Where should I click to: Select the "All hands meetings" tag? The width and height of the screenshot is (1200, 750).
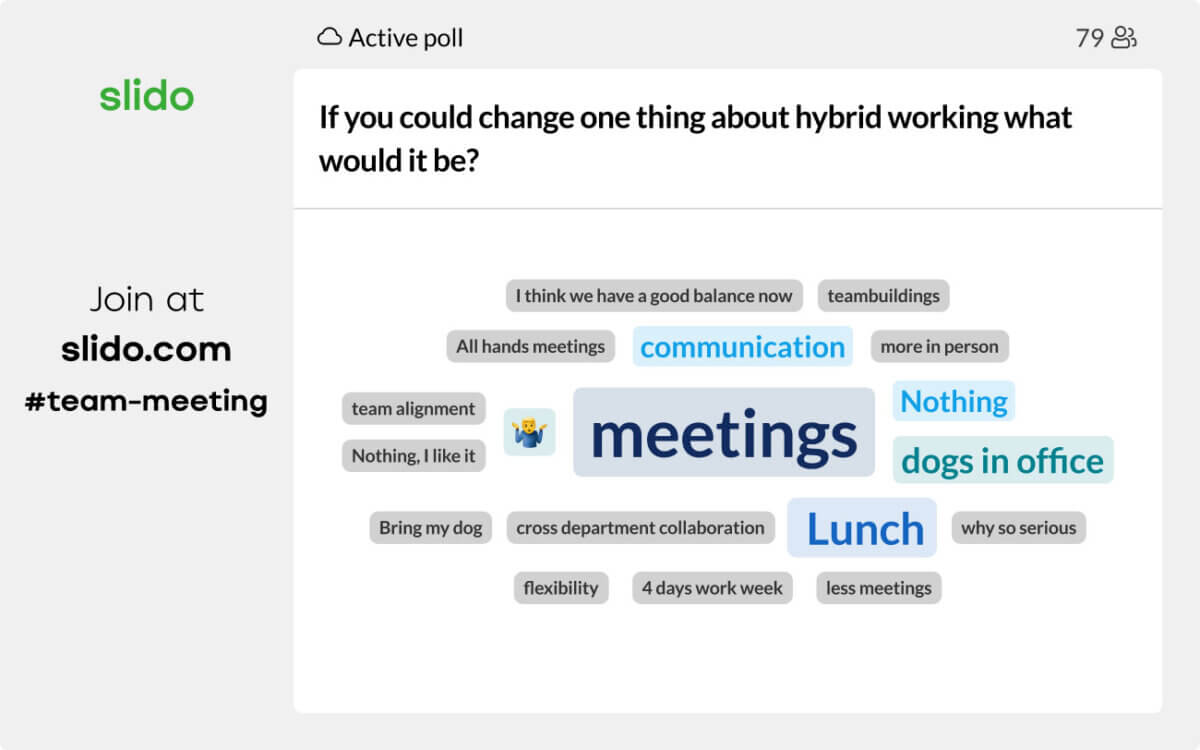[530, 347]
